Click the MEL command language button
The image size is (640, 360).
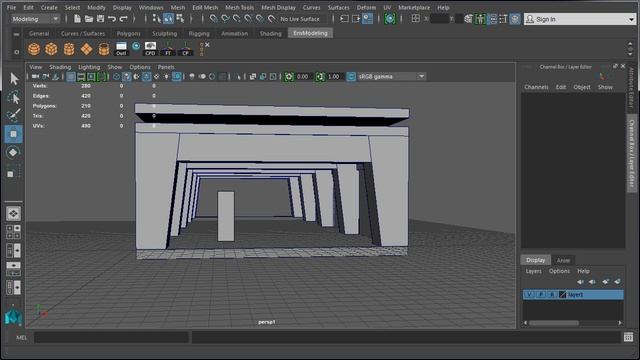[21, 337]
